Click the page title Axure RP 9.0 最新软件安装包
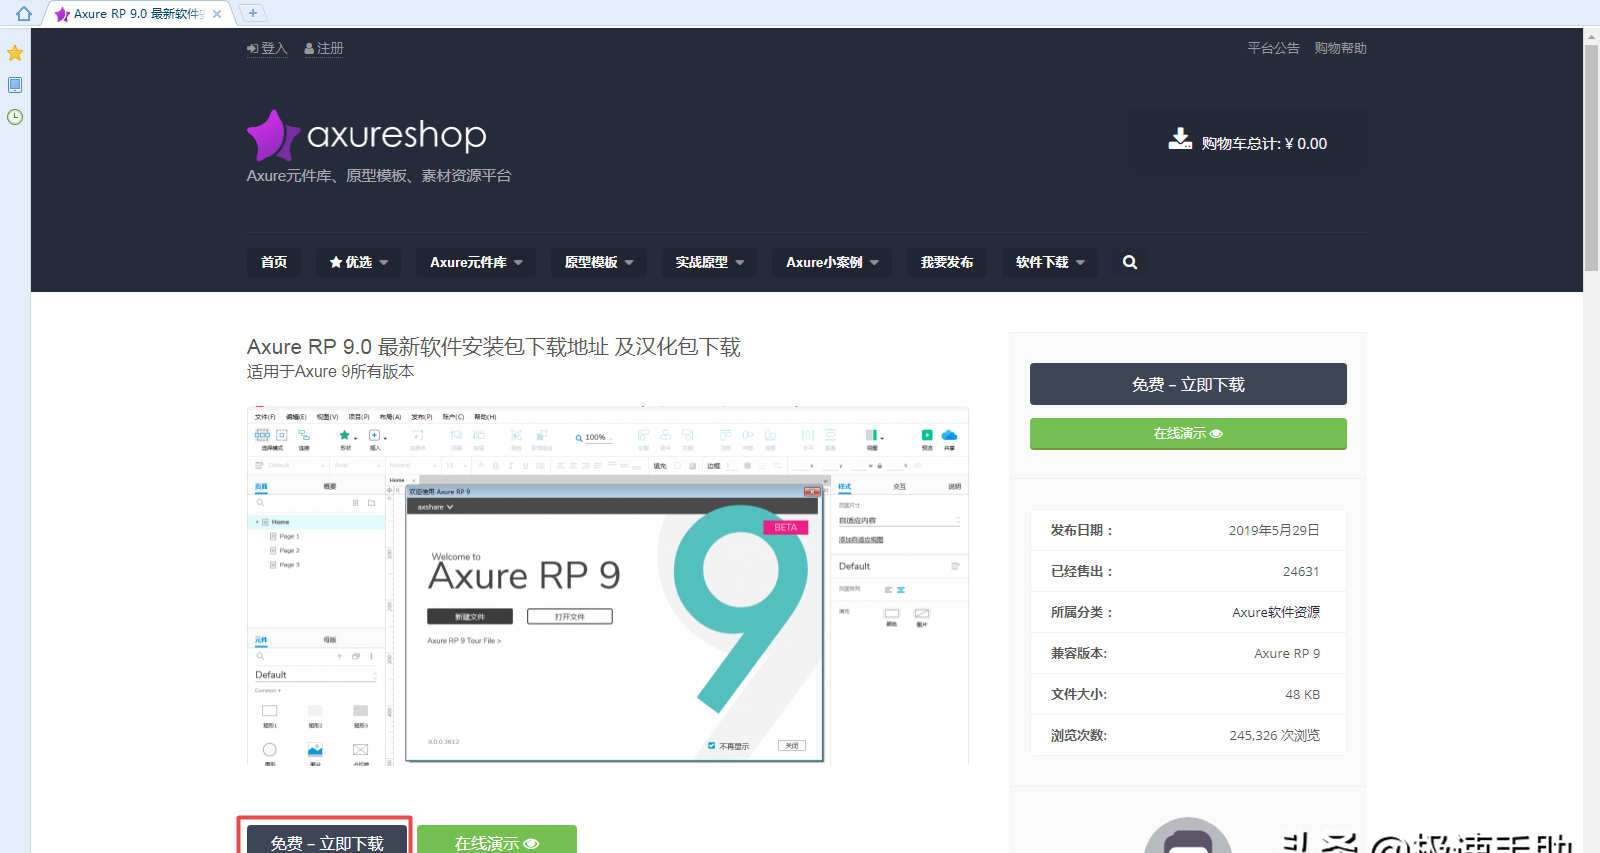Screen dimensions: 1600x853 (x=494, y=347)
